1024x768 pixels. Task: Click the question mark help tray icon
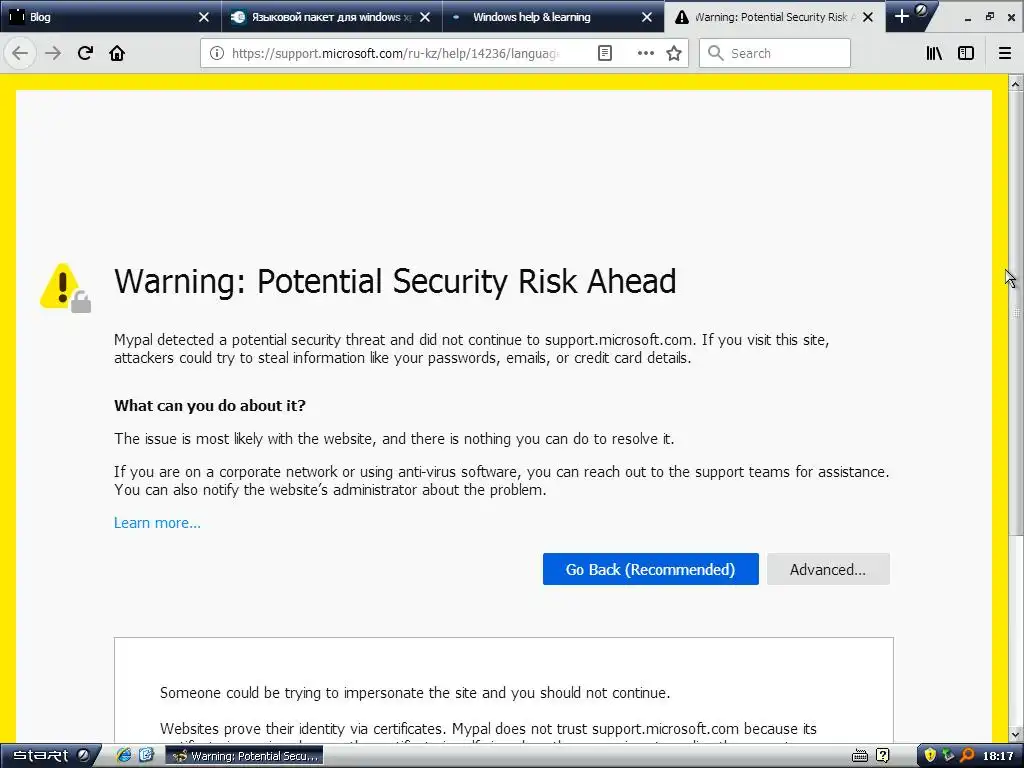point(882,756)
